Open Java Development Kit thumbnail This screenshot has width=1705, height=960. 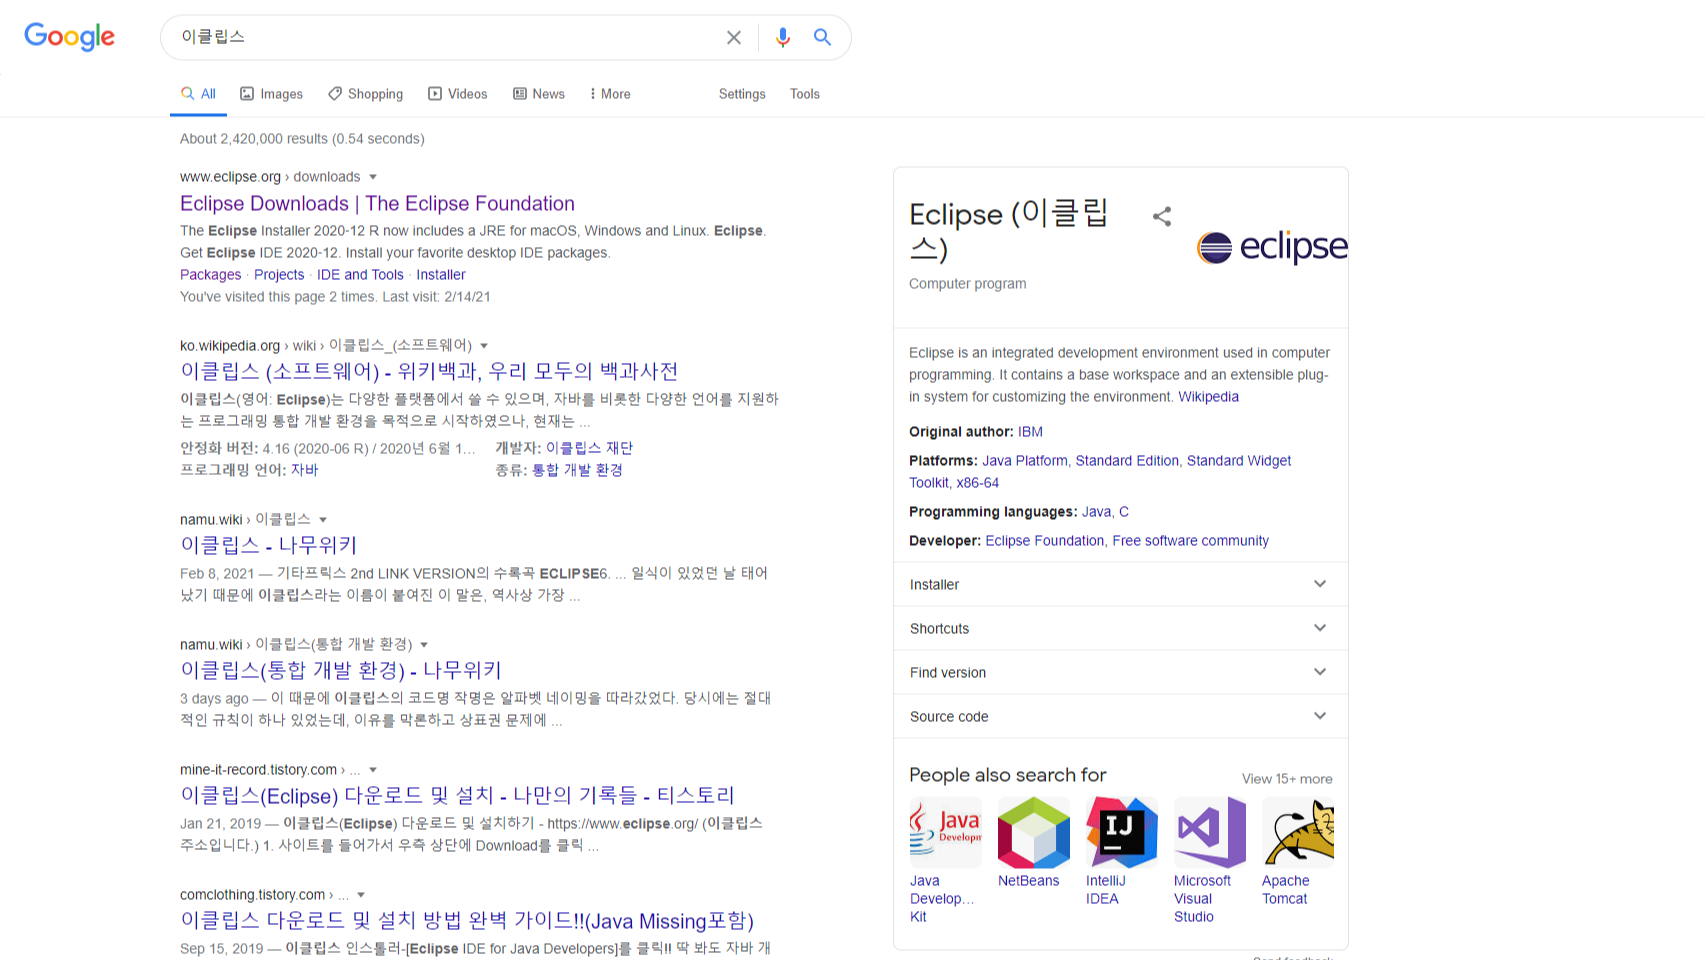tap(945, 832)
